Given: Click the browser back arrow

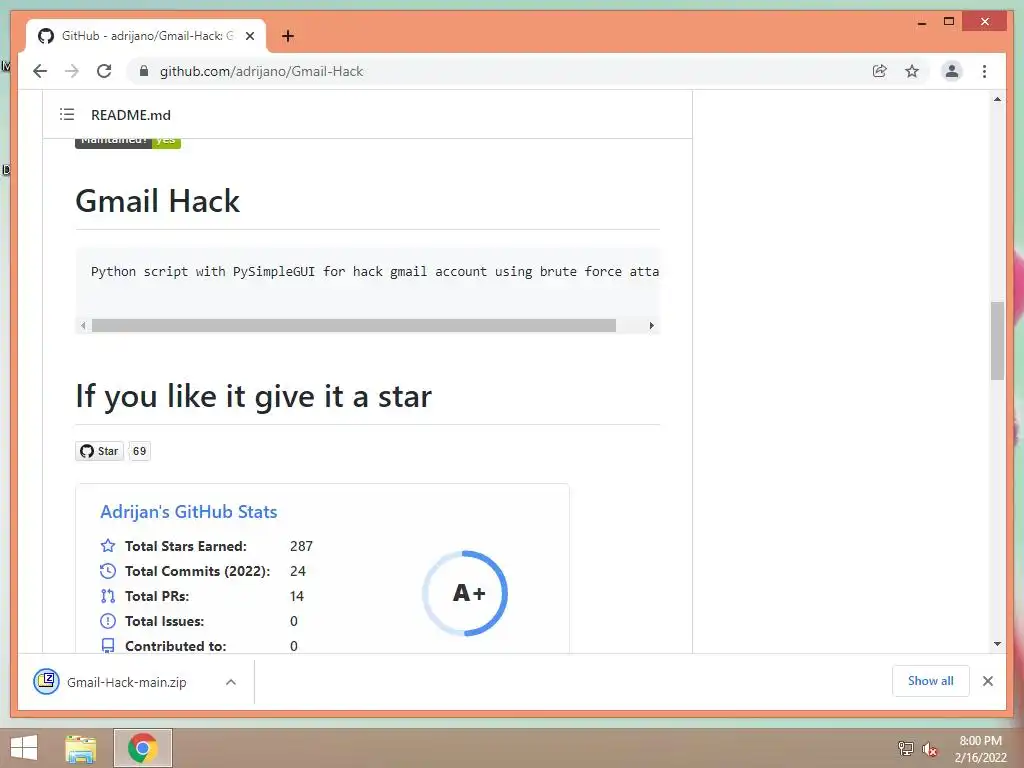Looking at the screenshot, I should point(40,71).
